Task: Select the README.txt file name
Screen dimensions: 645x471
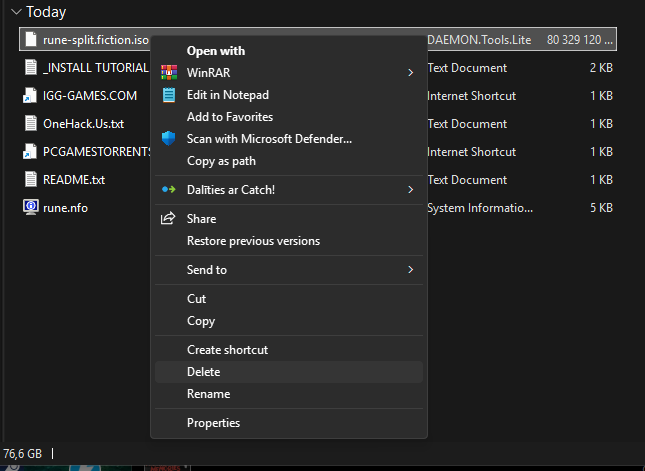Action: coord(74,180)
